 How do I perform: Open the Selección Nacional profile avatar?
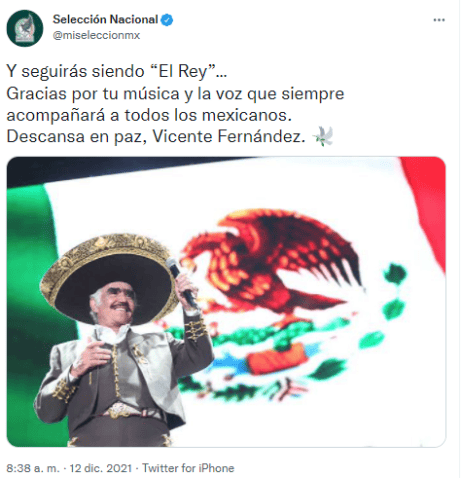(x=25, y=28)
